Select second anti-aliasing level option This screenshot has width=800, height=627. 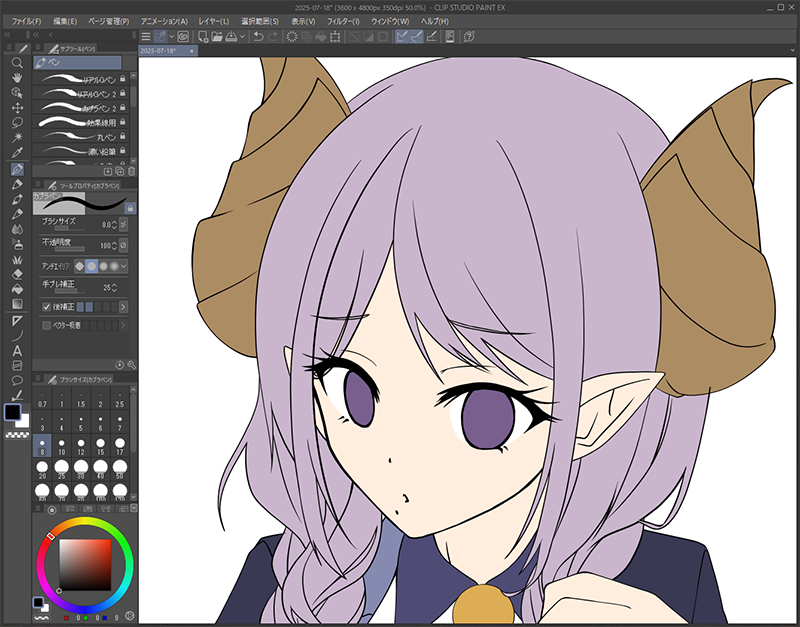[91, 266]
